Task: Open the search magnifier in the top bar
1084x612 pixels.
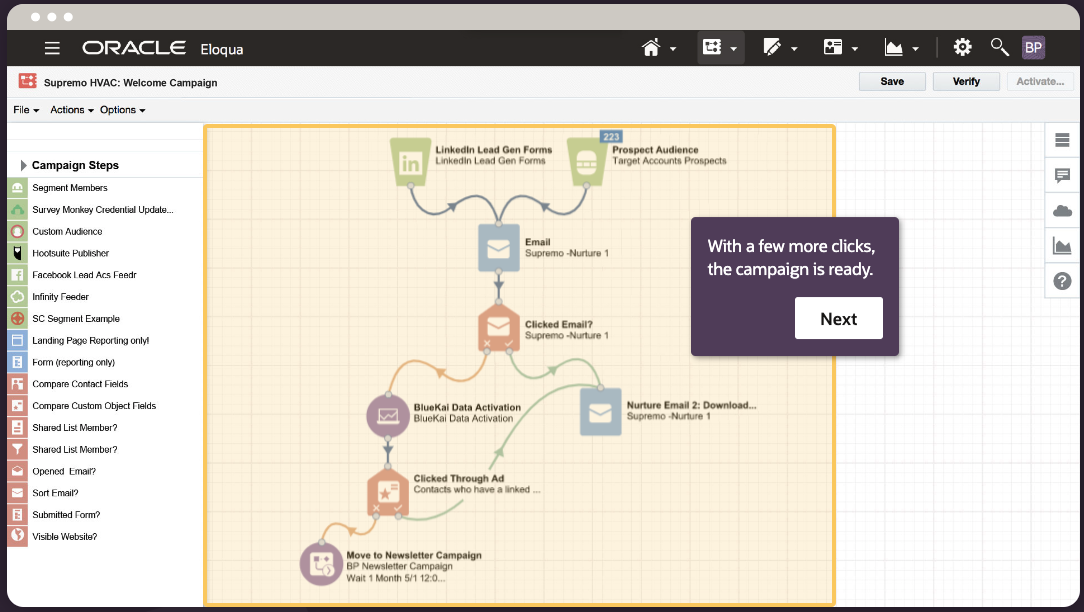Action: click(x=999, y=47)
